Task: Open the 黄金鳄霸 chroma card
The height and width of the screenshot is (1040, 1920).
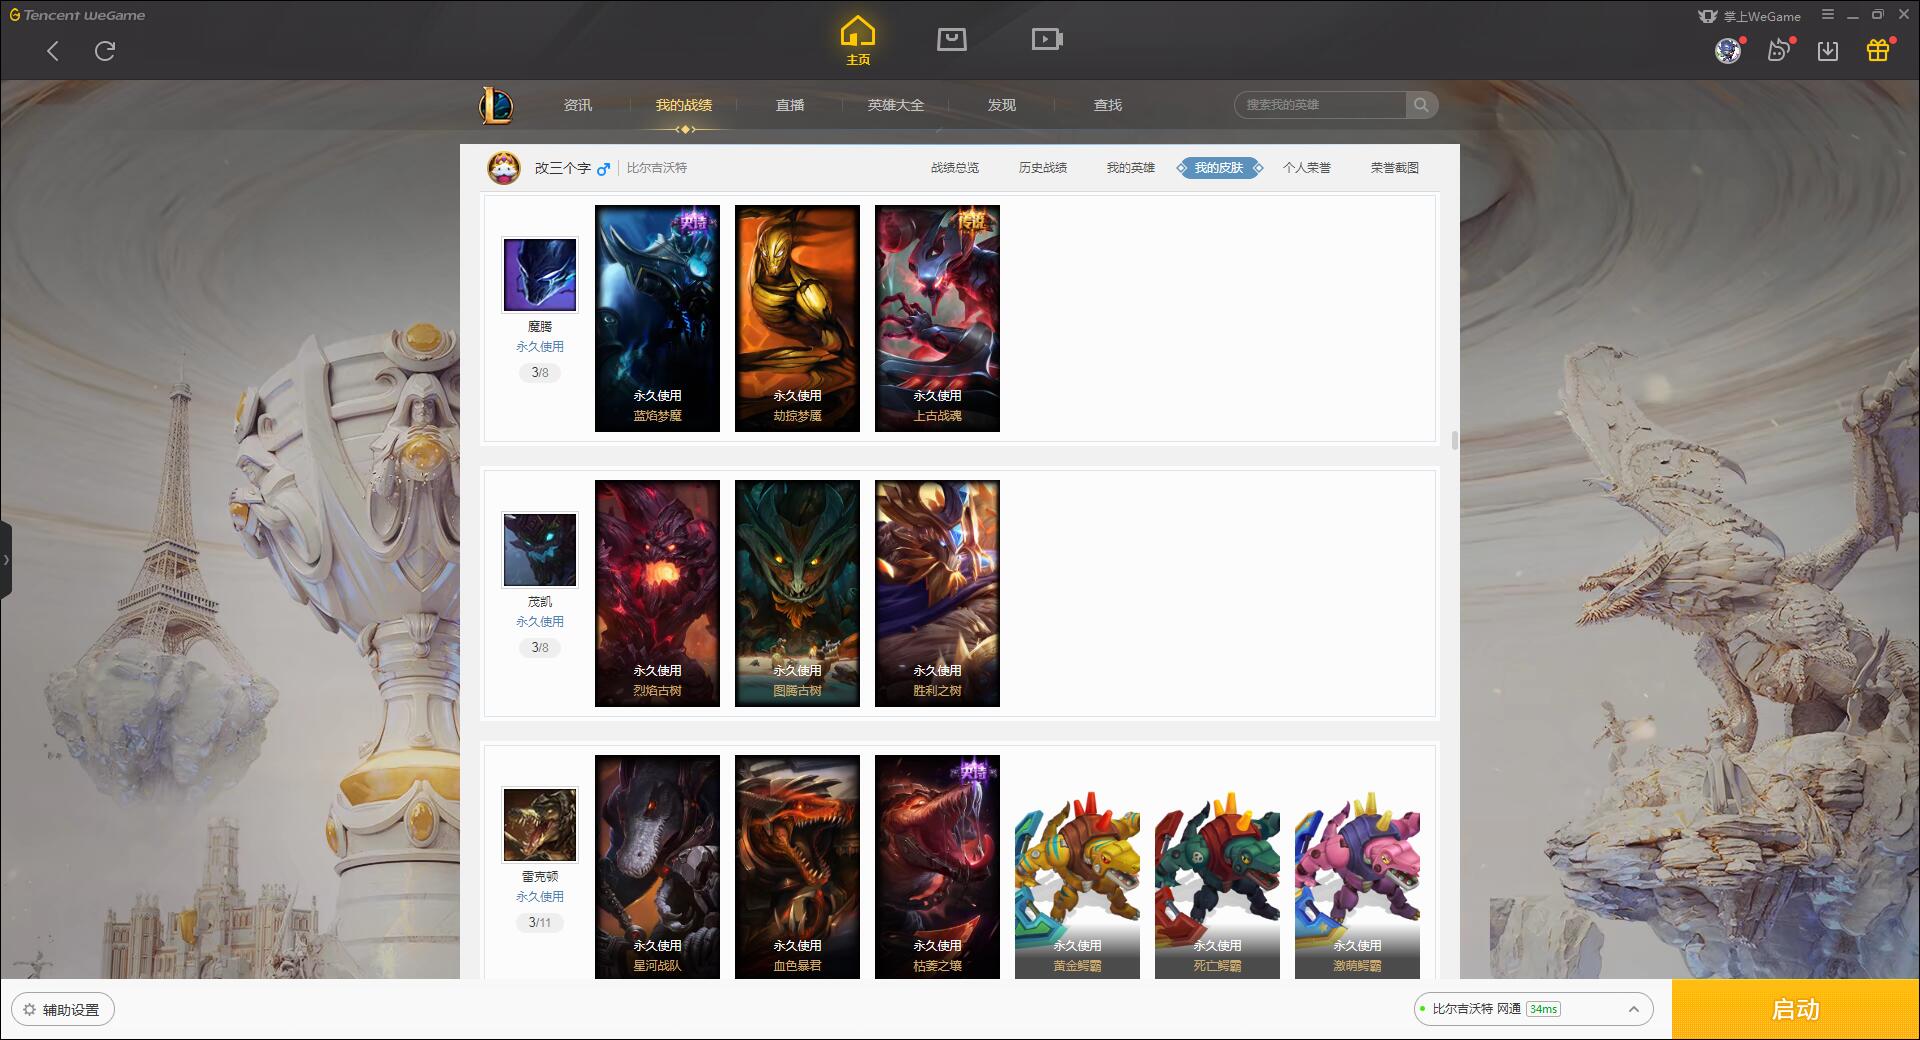Action: click(x=1077, y=867)
